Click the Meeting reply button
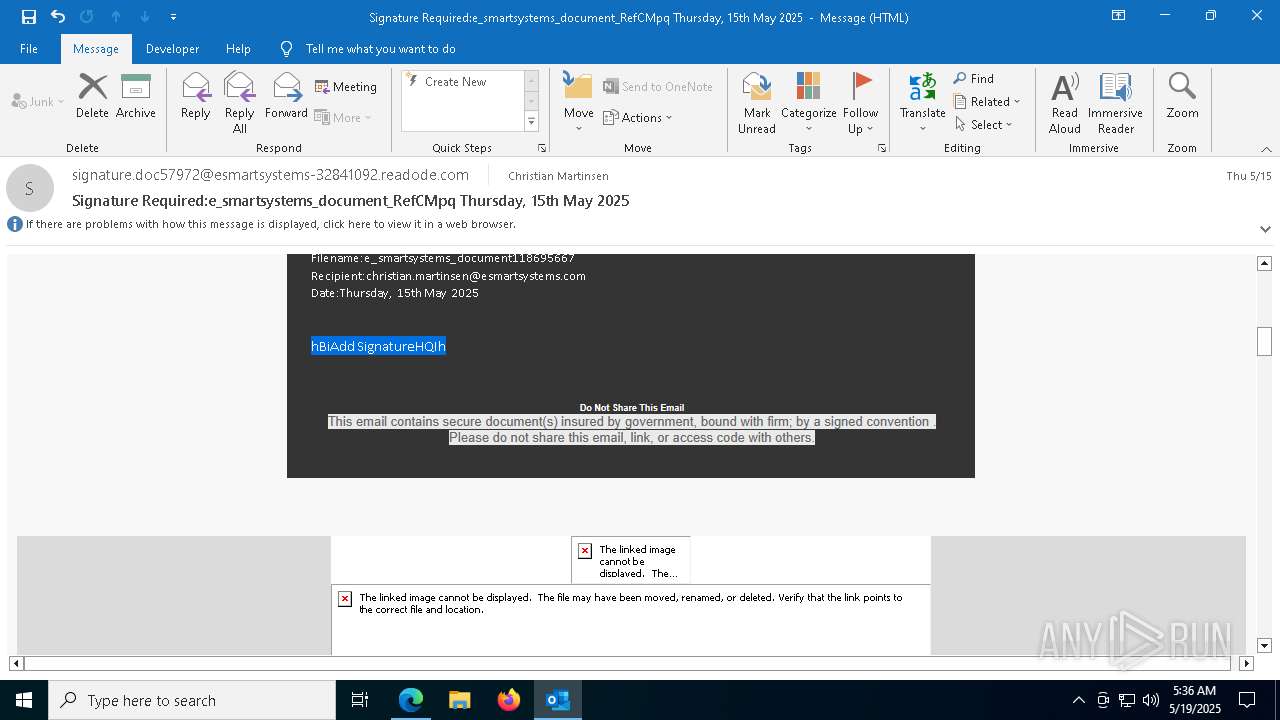 346,87
